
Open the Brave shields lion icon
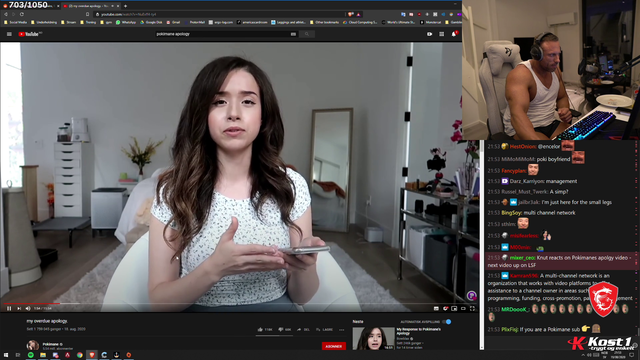[351, 14]
